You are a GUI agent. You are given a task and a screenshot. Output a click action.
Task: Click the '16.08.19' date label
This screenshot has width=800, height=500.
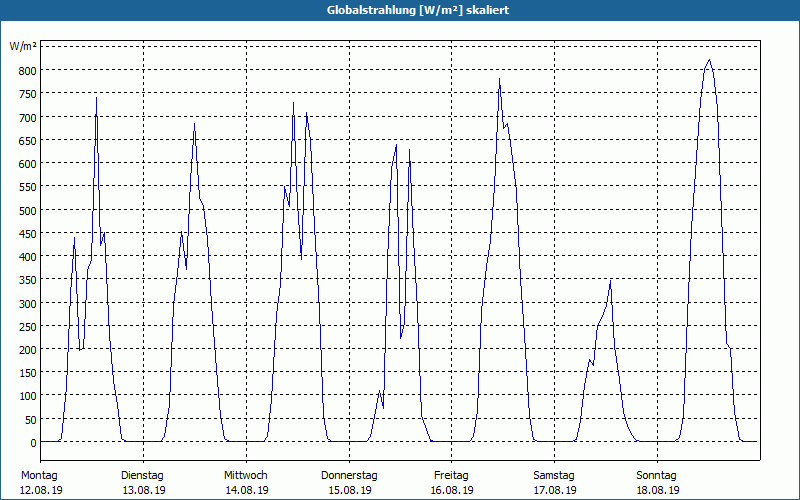pyautogui.click(x=452, y=490)
